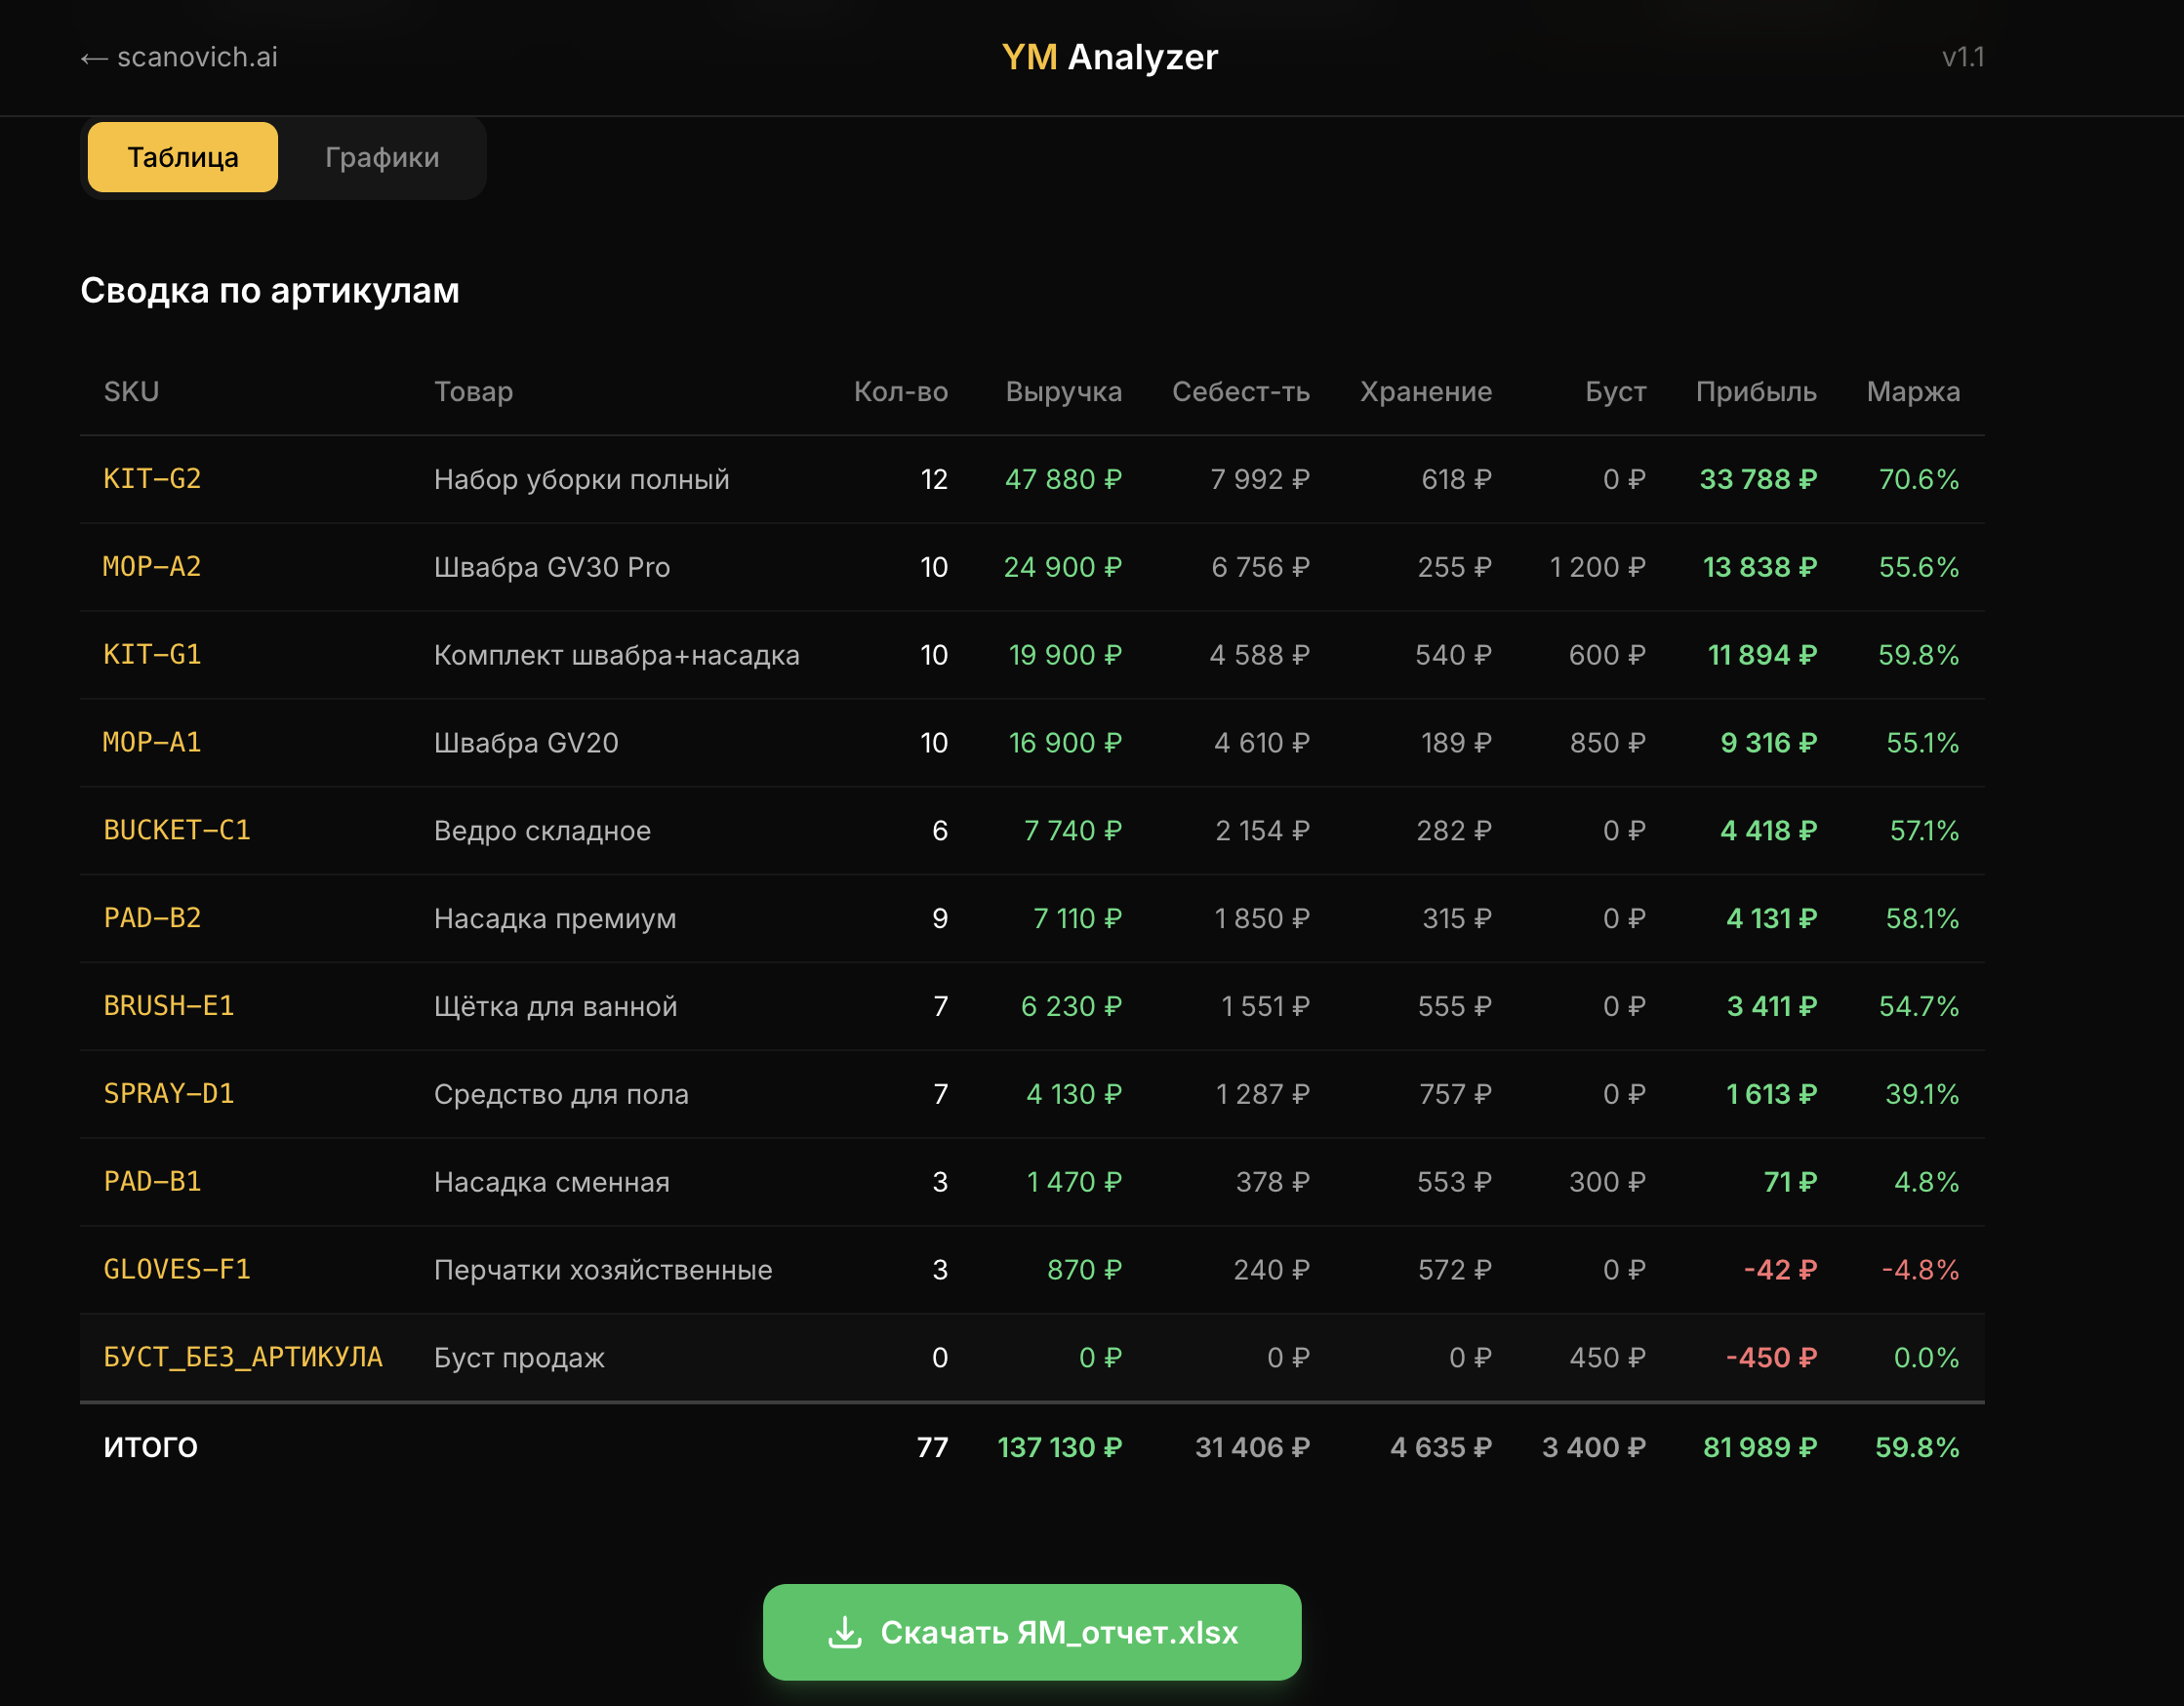The image size is (2184, 1706).
Task: Click total storage 4 635 ₽
Action: point(1441,1447)
